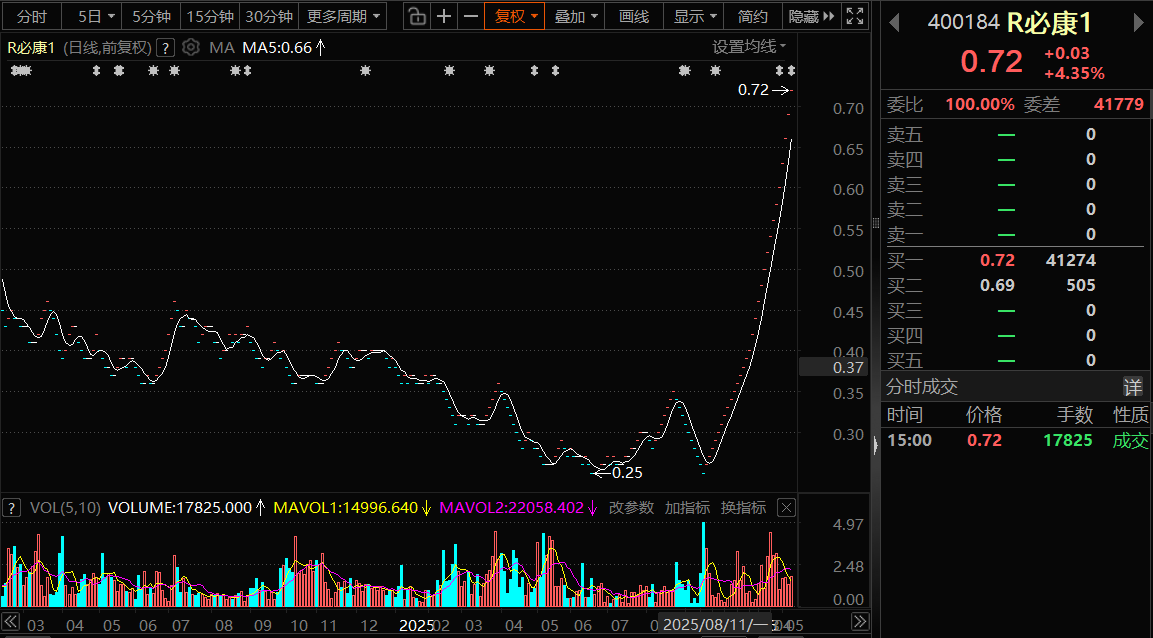Select the 30分钟 period
The height and width of the screenshot is (638, 1153).
pos(268,16)
